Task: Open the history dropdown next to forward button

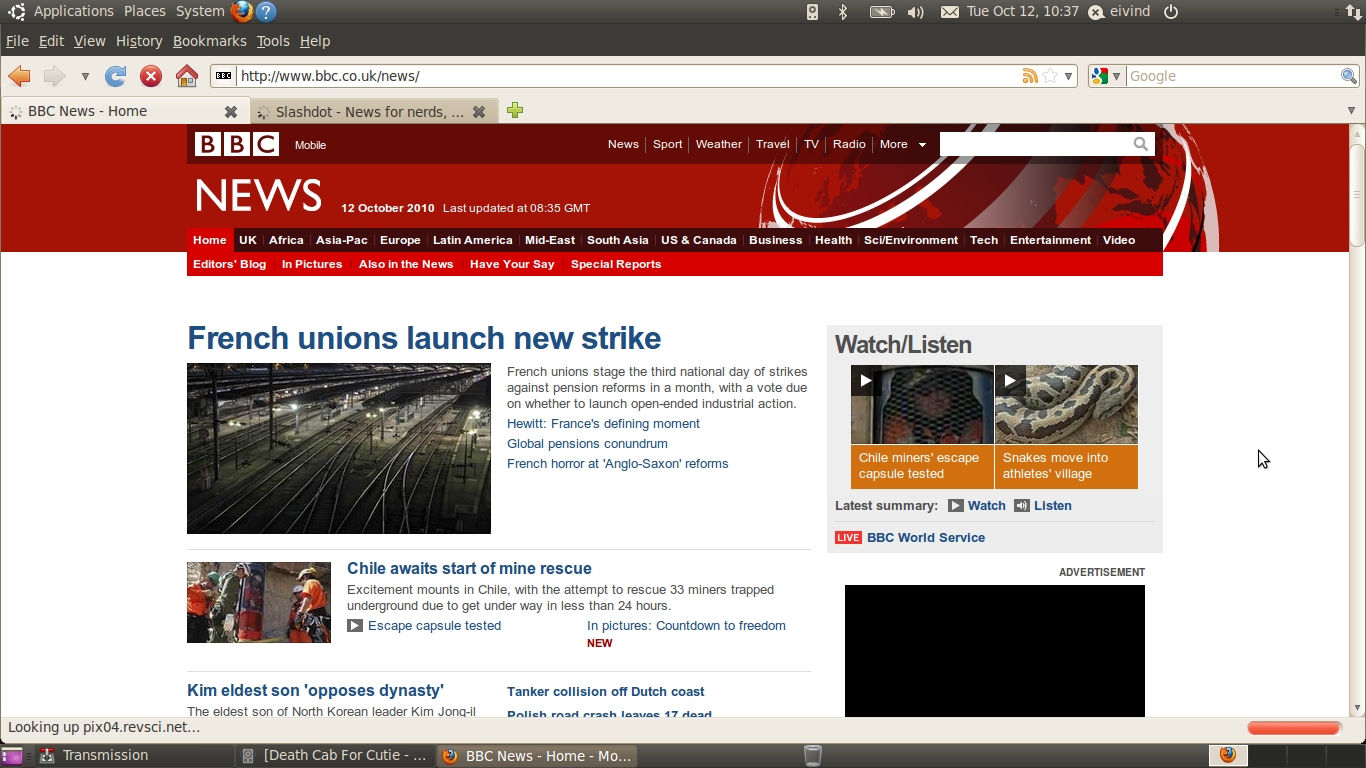Action: 85,76
